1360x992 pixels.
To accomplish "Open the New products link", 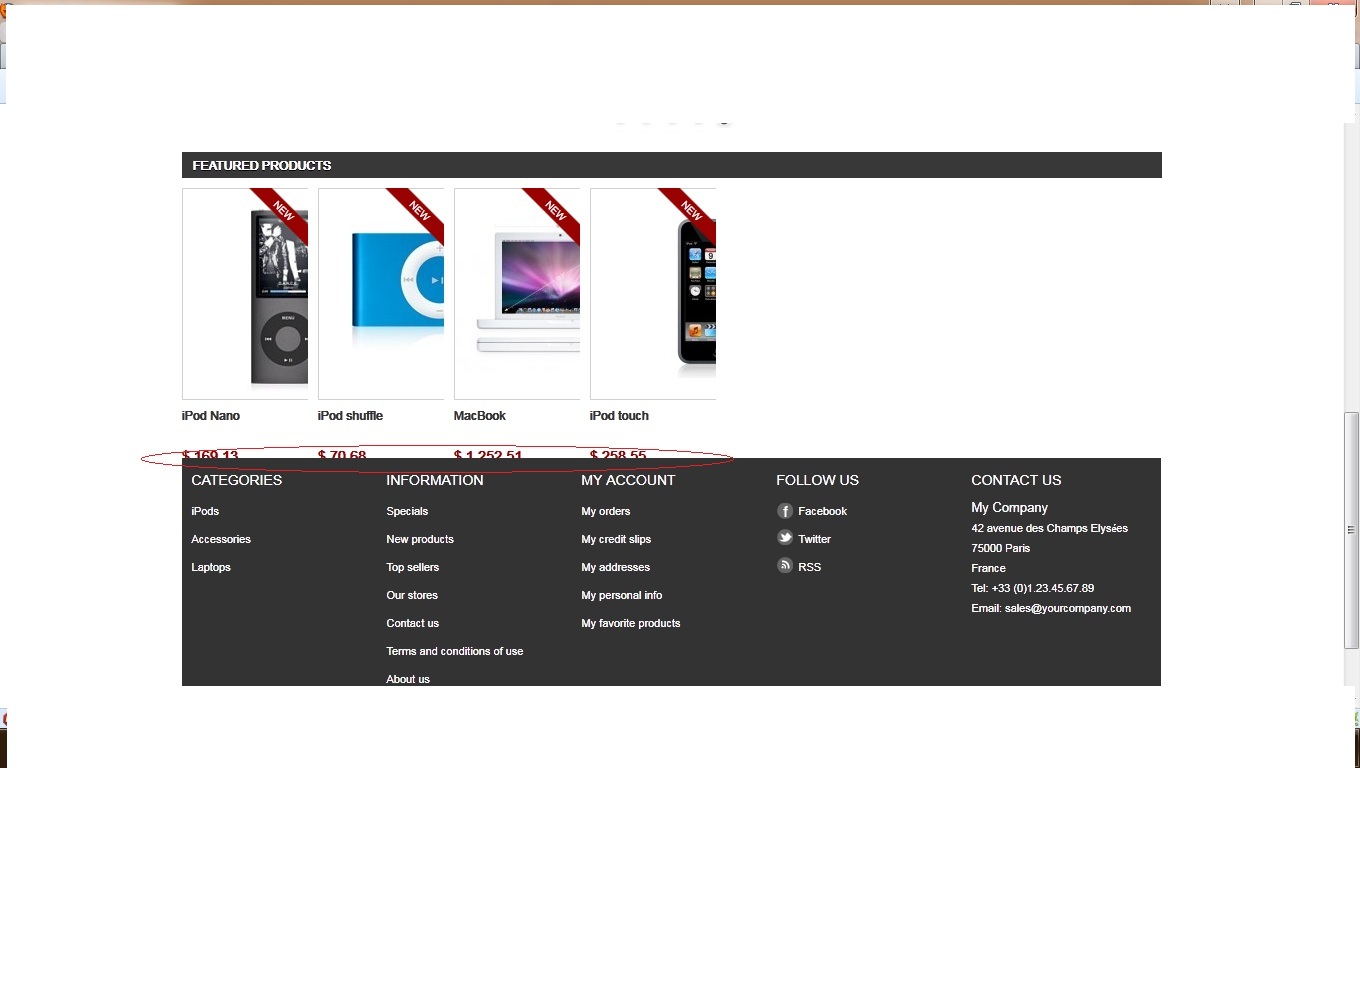I will [x=420, y=539].
